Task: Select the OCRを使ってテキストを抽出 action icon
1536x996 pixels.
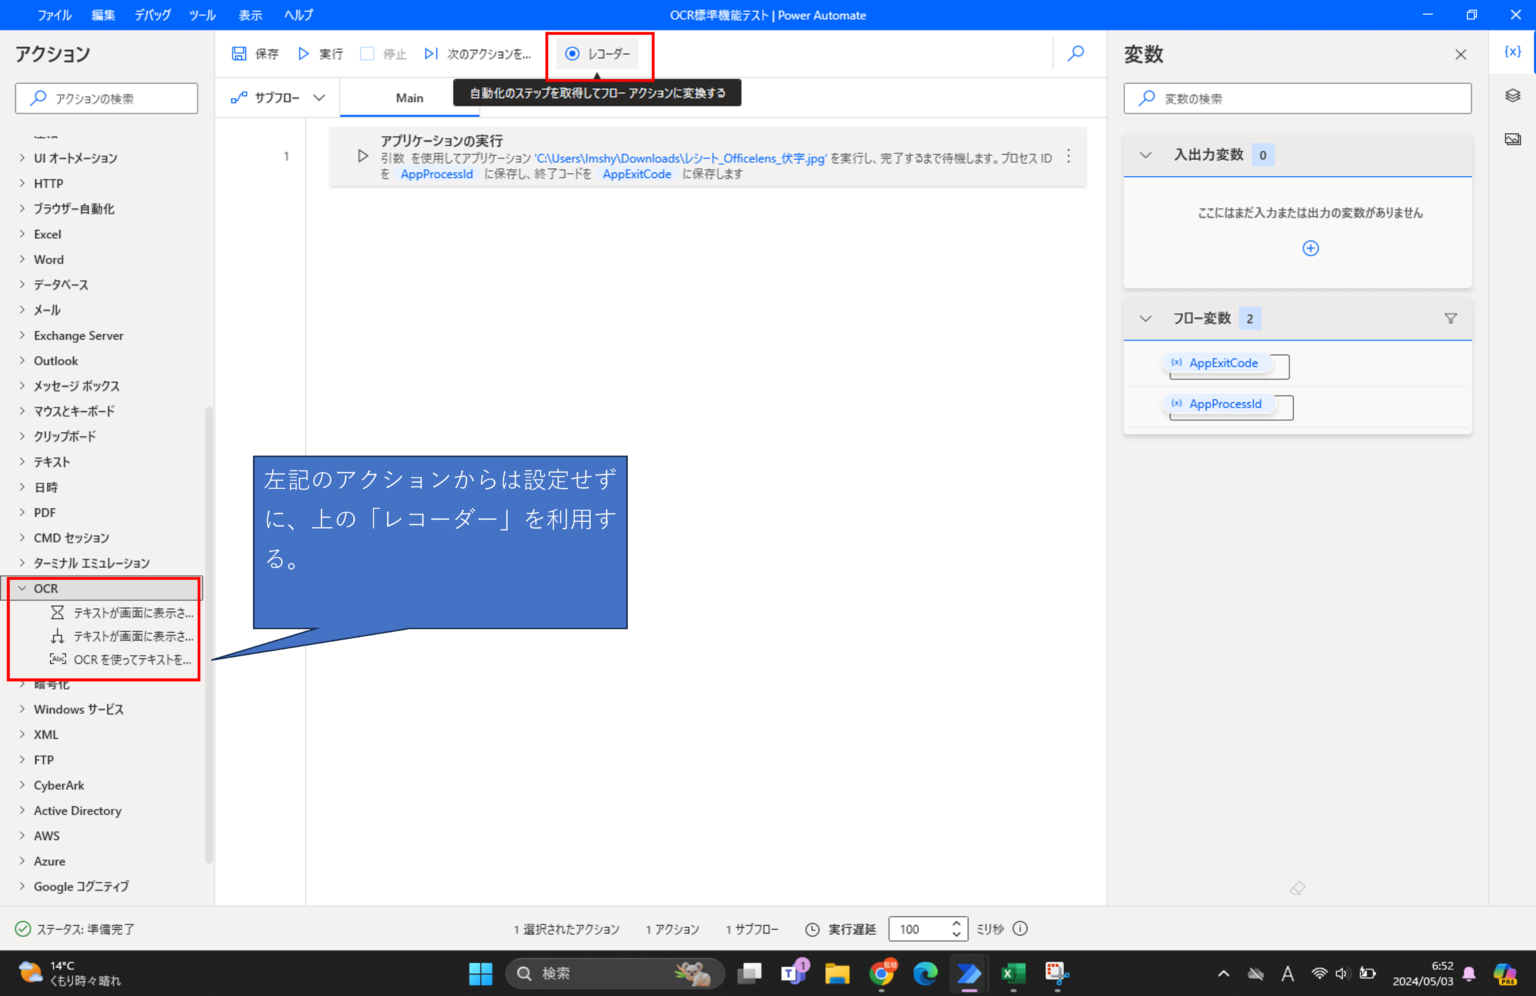Action: [57, 659]
